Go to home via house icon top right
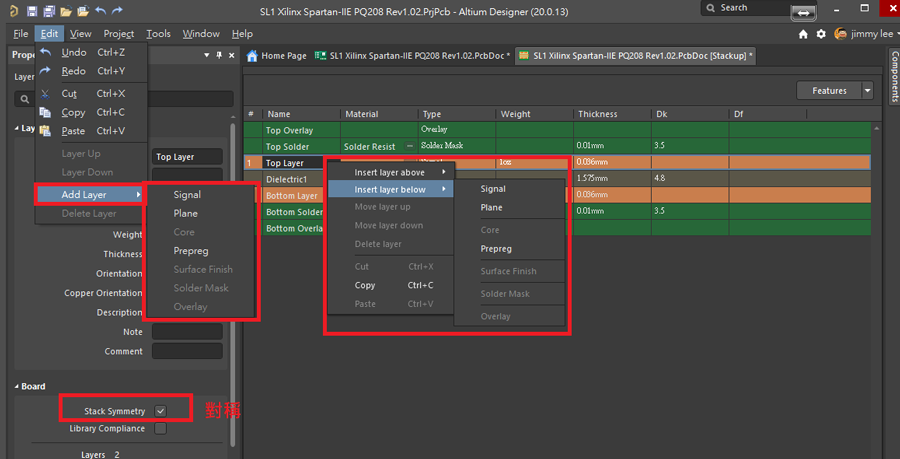 click(x=804, y=33)
